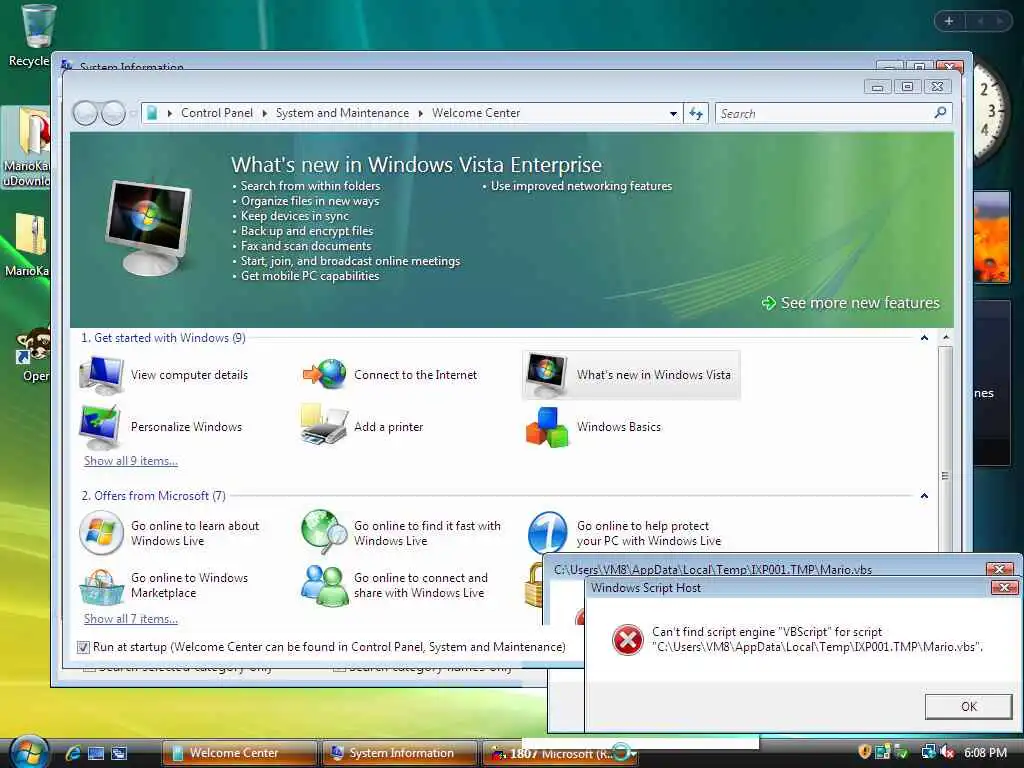Click connect and share Windows Live people icon
The height and width of the screenshot is (768, 1024).
(323, 584)
